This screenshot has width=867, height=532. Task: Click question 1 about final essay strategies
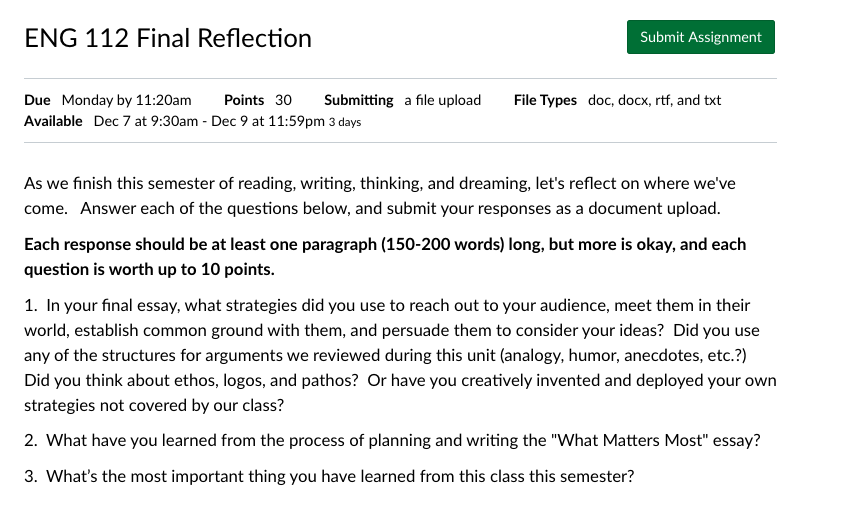[x=400, y=355]
